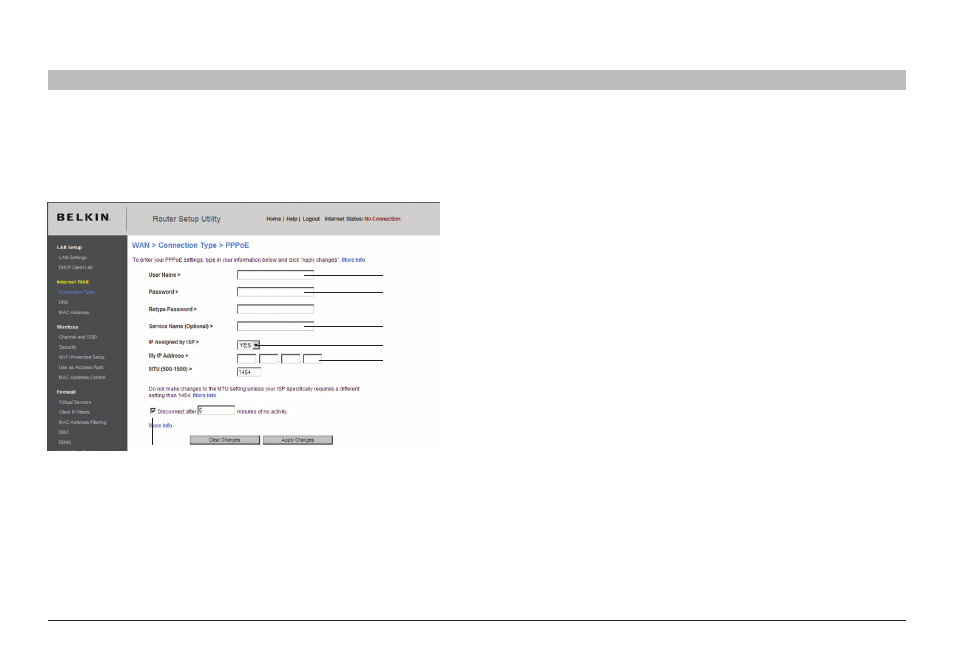This screenshot has width=954, height=668.
Task: Open Use as Access Point page
Action: click(81, 367)
